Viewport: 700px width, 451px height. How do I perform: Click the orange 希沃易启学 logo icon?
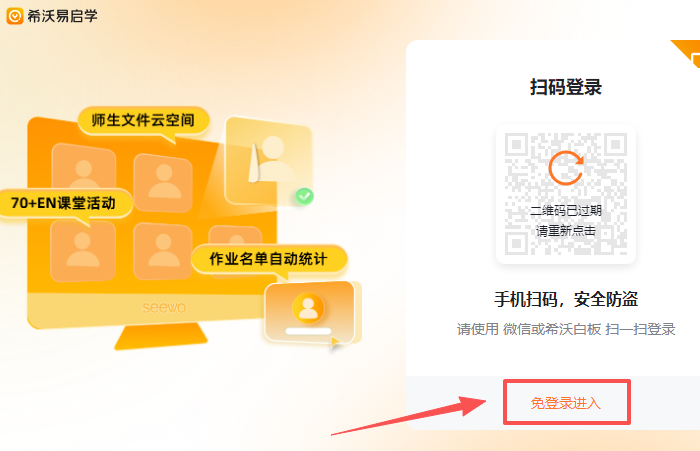click(x=15, y=16)
